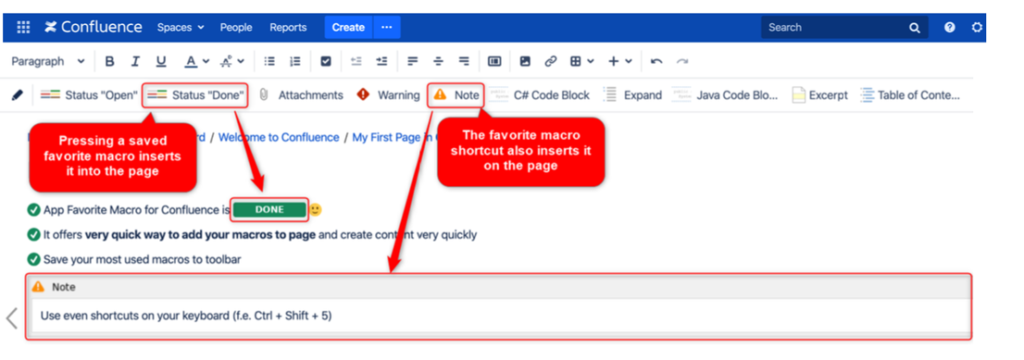
Task: Expand the Paragraph style dropdown
Action: 48,61
